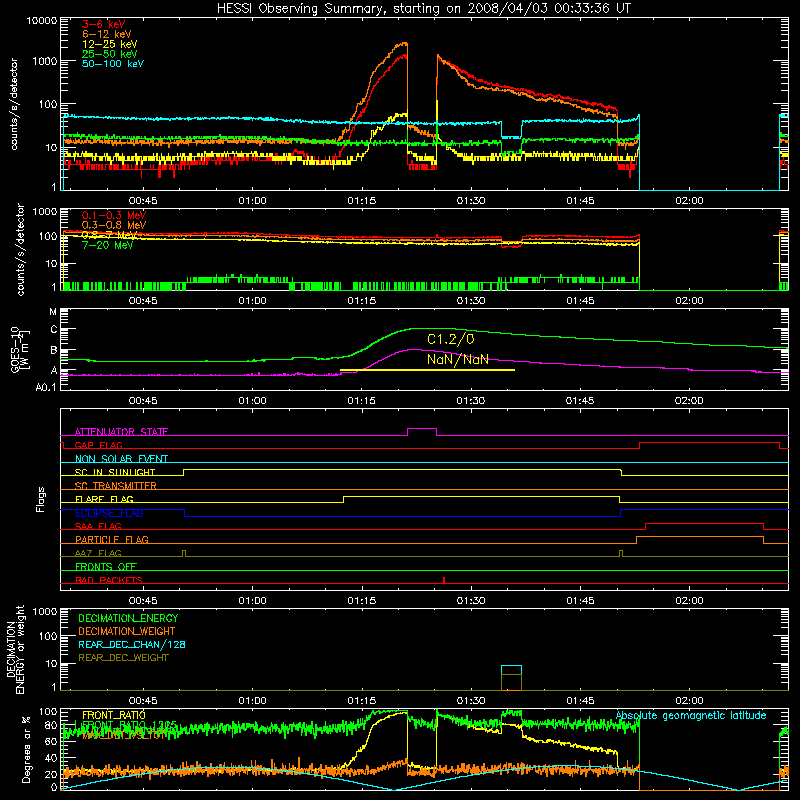Click the Absolute geomagnetic latitude label

point(691,715)
